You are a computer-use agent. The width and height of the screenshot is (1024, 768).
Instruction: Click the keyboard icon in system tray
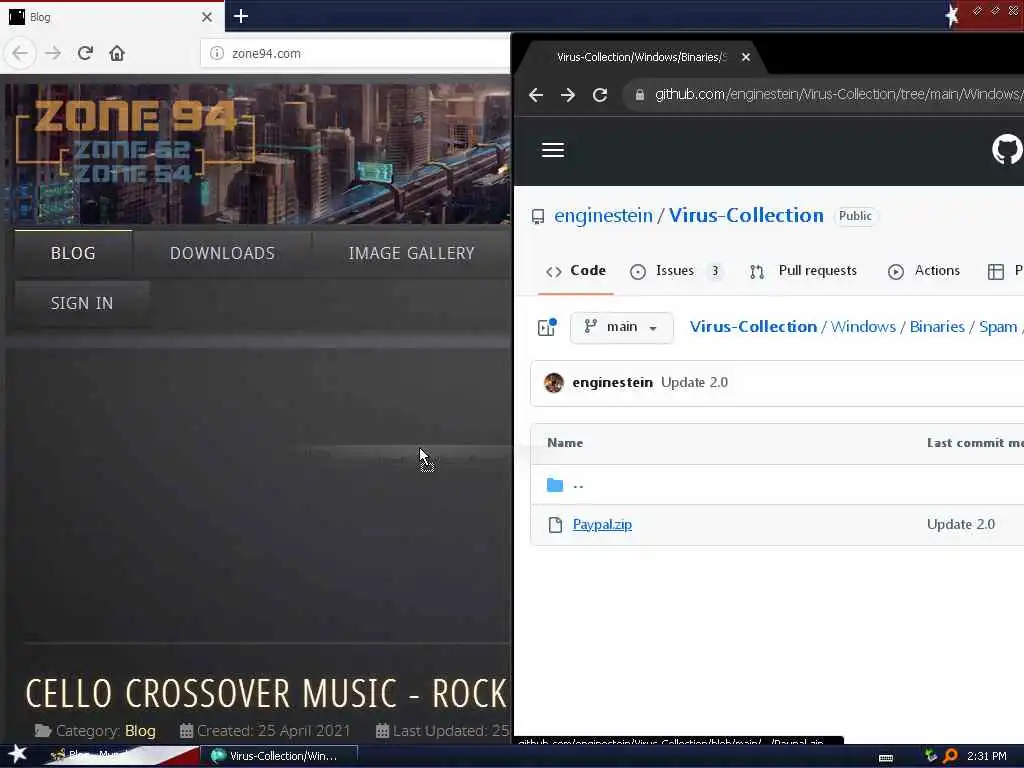[x=886, y=757]
